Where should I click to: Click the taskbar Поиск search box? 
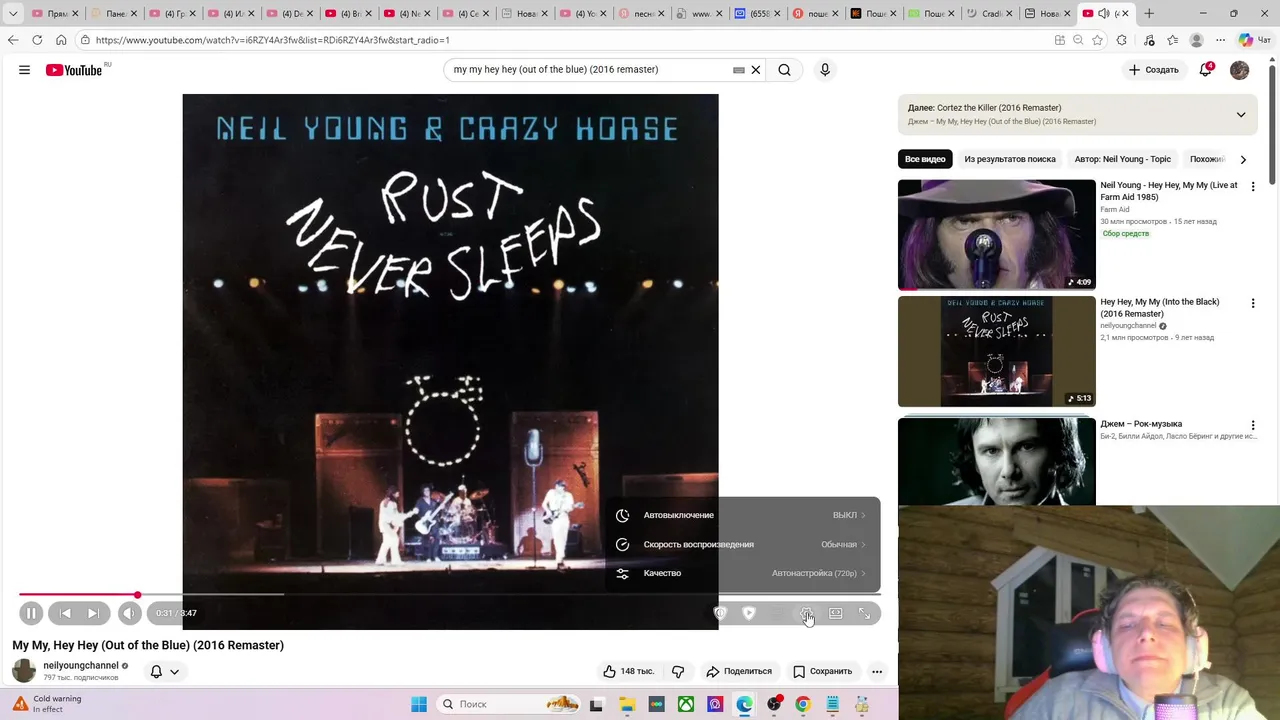click(x=510, y=704)
